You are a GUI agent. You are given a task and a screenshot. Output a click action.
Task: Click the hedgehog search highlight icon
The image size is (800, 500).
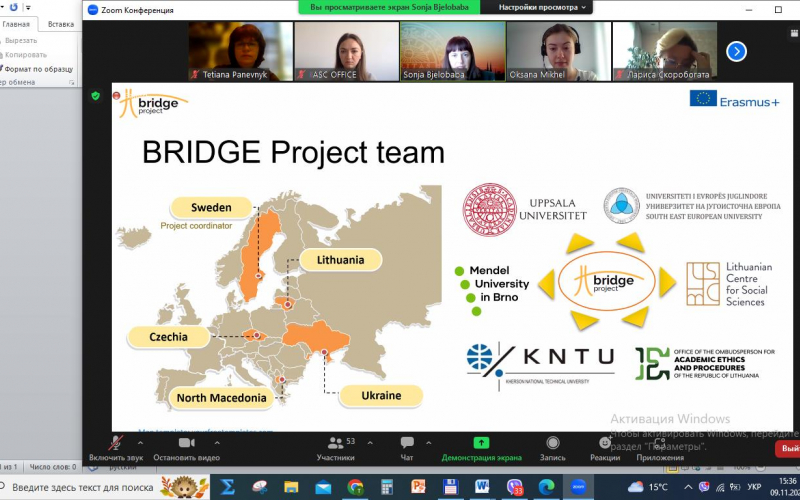184,487
